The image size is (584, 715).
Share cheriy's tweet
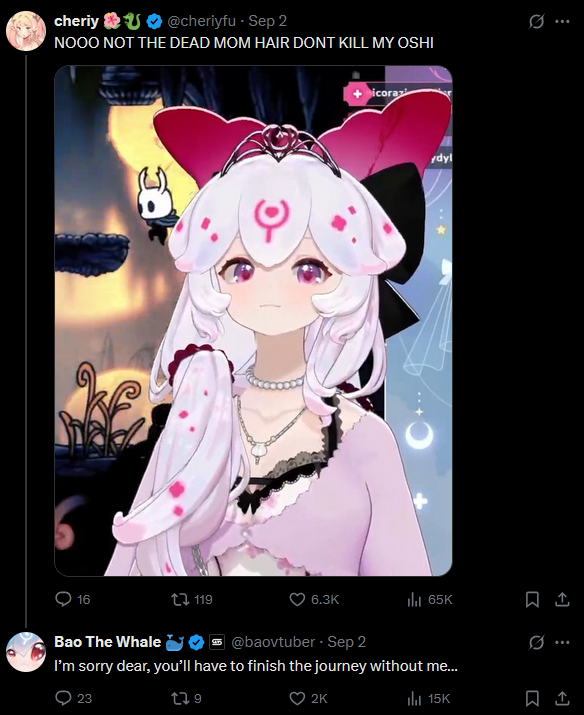(562, 599)
